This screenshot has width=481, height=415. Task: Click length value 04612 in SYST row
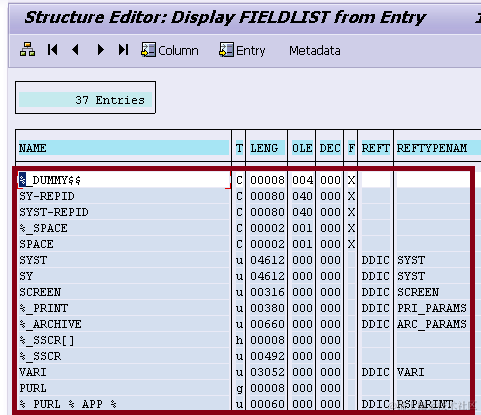pos(267,260)
